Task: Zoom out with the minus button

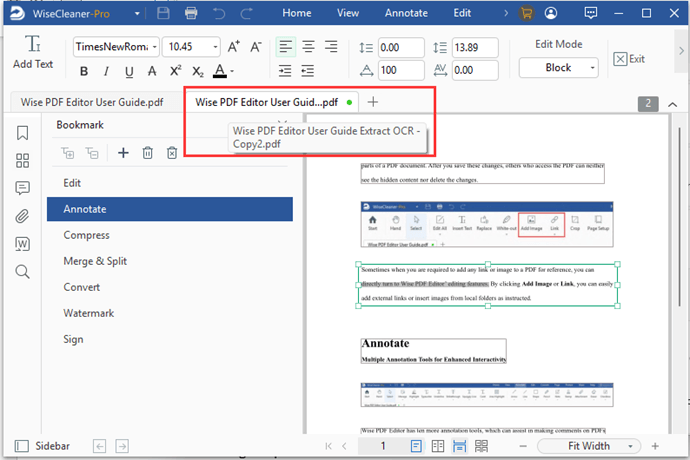Action: coord(523,446)
